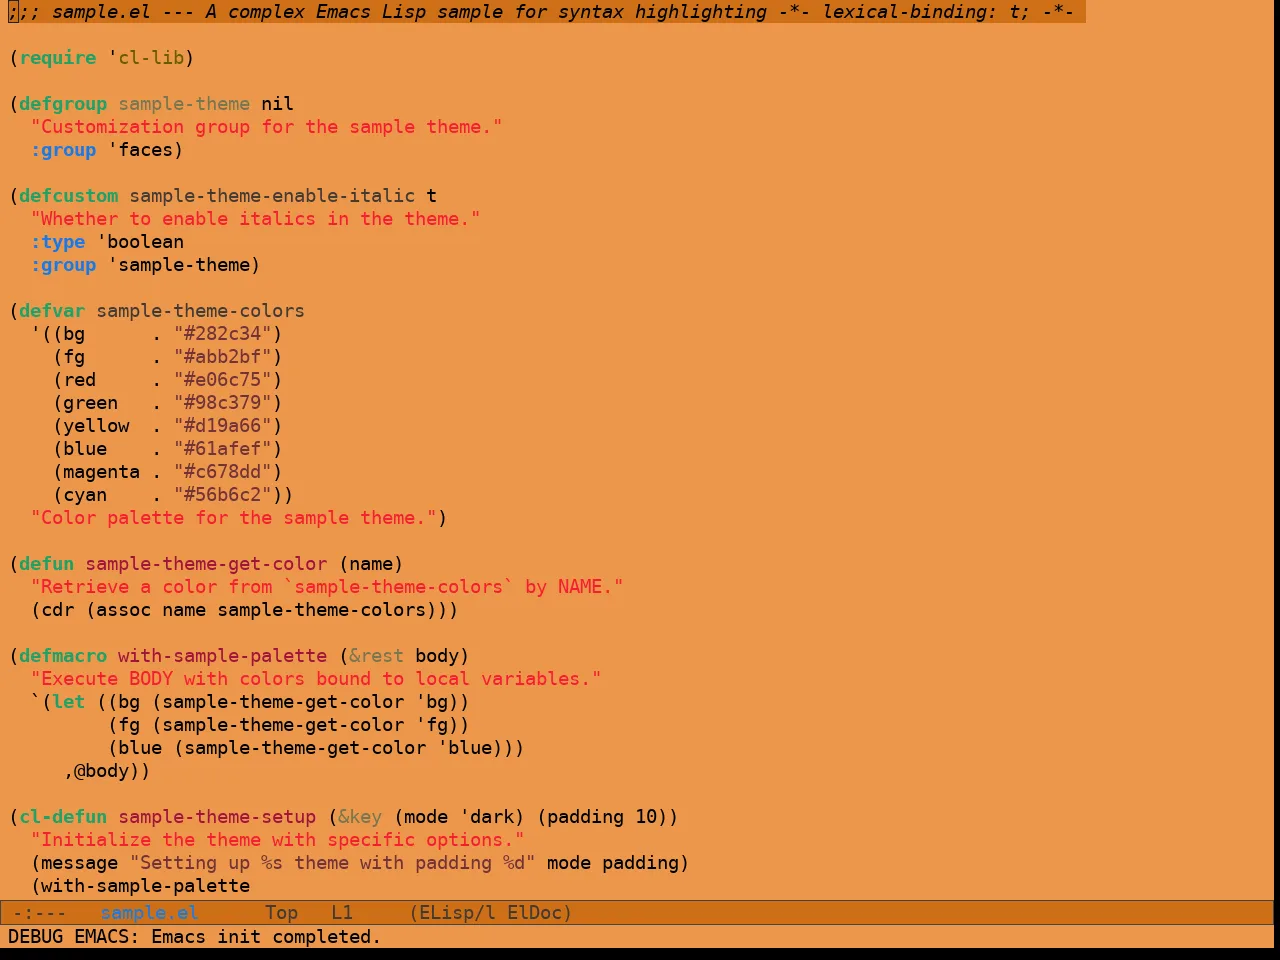Click the "defcustom" keyword
Screen dimensions: 1280x960
[x=69, y=196]
